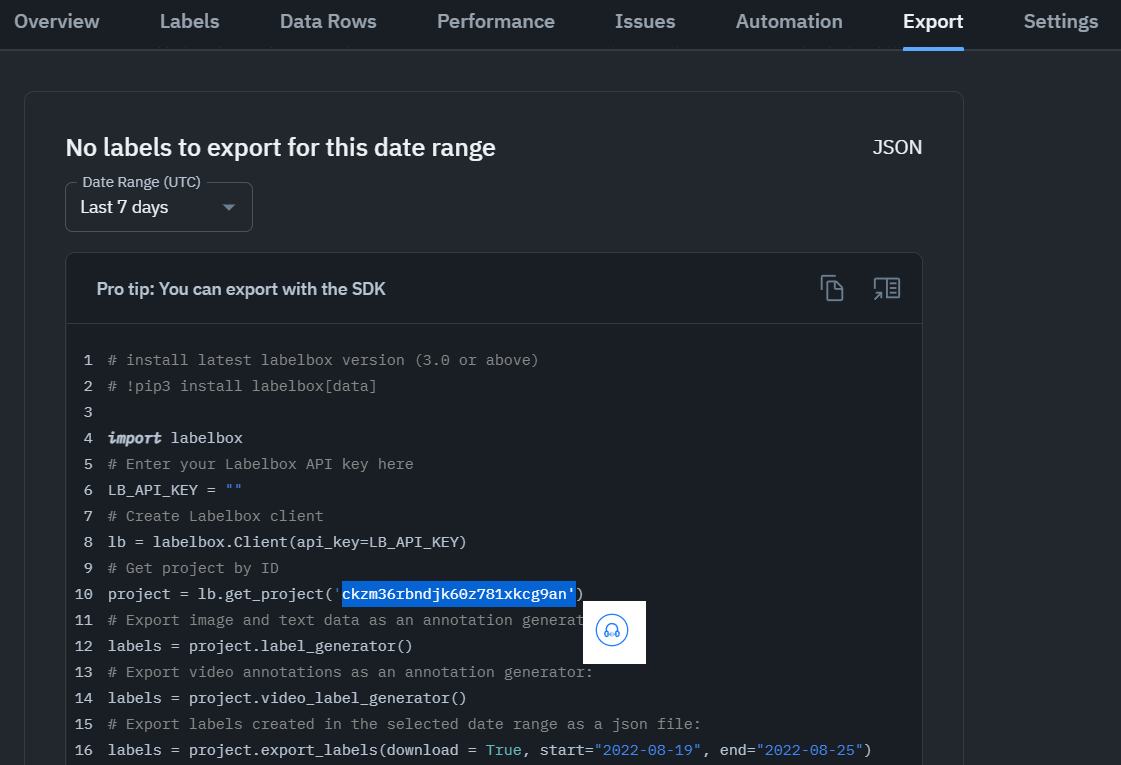1121x765 pixels.
Task: Click the highlighted project ID string
Action: [x=458, y=594]
